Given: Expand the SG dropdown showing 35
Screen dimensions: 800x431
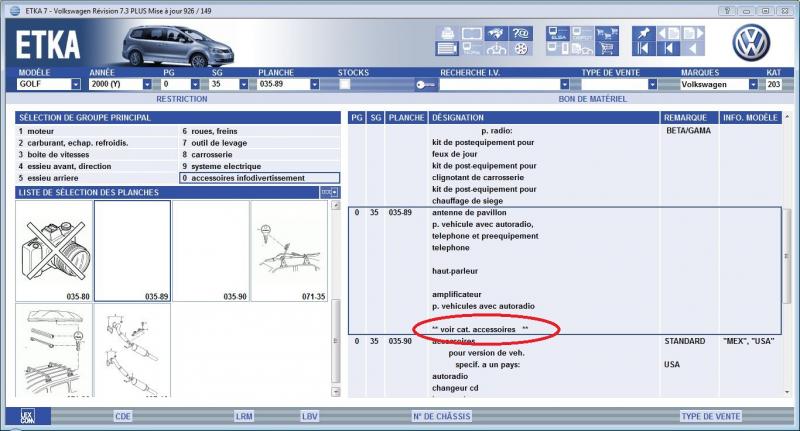Looking at the screenshot, I should (x=243, y=84).
